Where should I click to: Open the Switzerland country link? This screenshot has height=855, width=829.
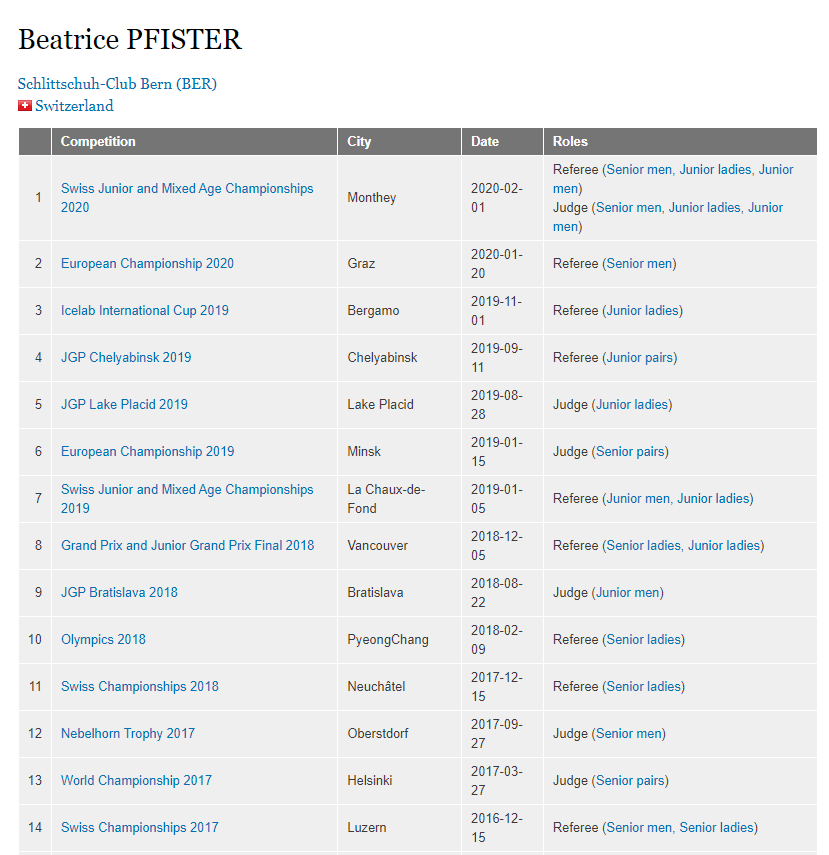tap(74, 106)
